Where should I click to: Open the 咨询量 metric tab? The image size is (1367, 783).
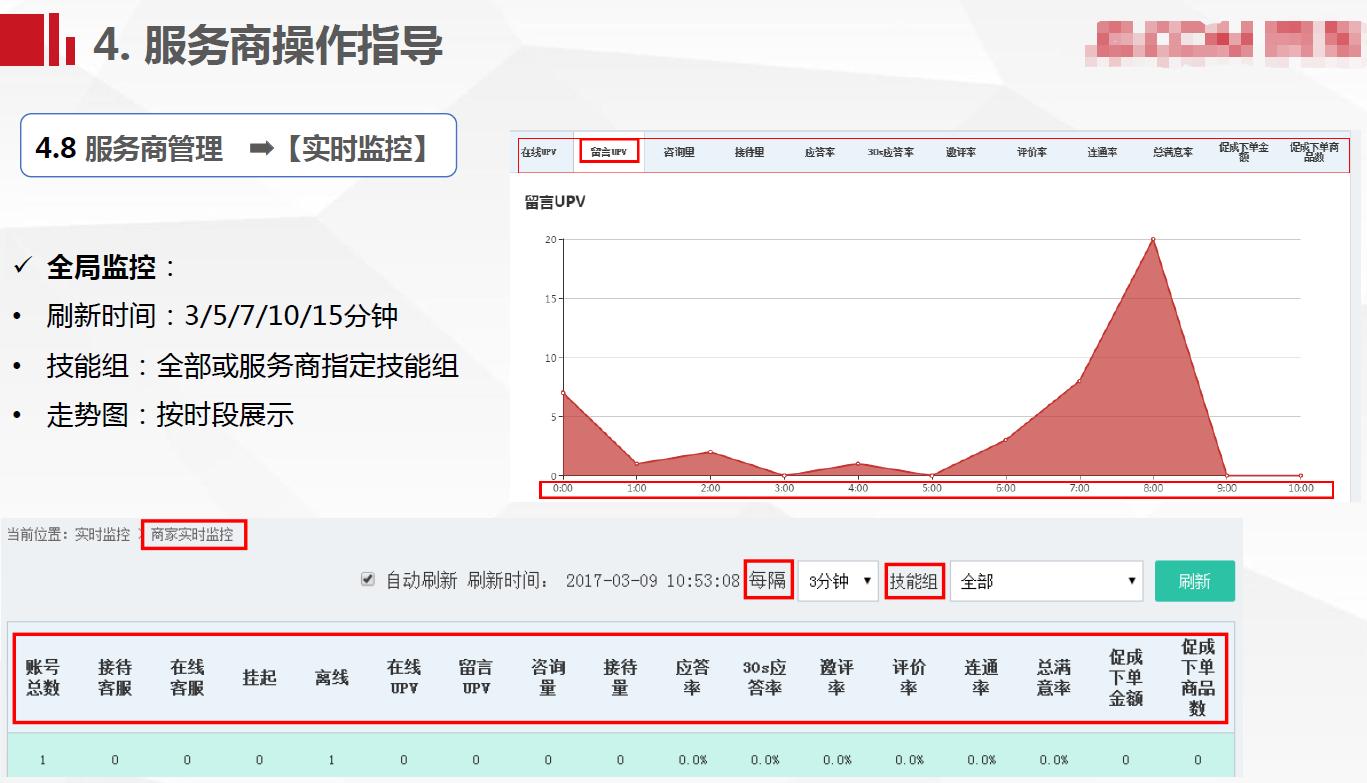pyautogui.click(x=678, y=152)
